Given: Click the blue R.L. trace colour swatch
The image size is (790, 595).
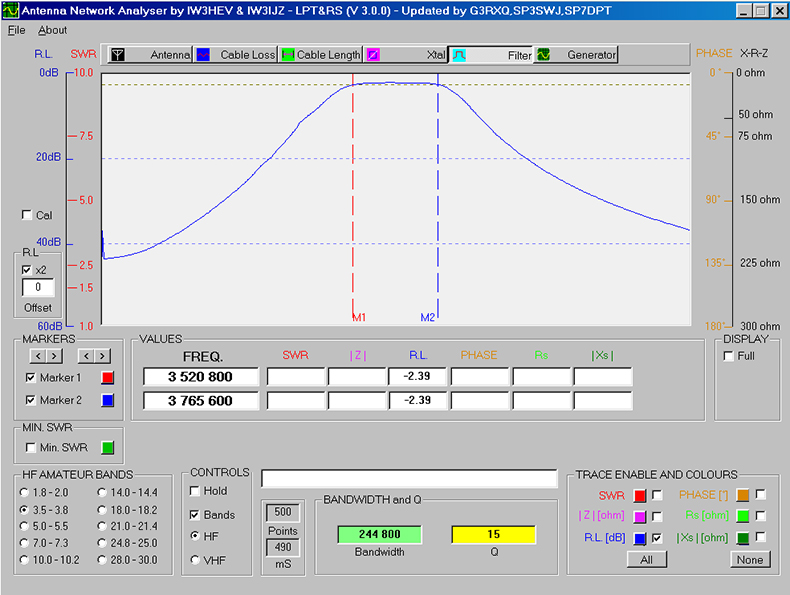Looking at the screenshot, I should pyautogui.click(x=640, y=539).
